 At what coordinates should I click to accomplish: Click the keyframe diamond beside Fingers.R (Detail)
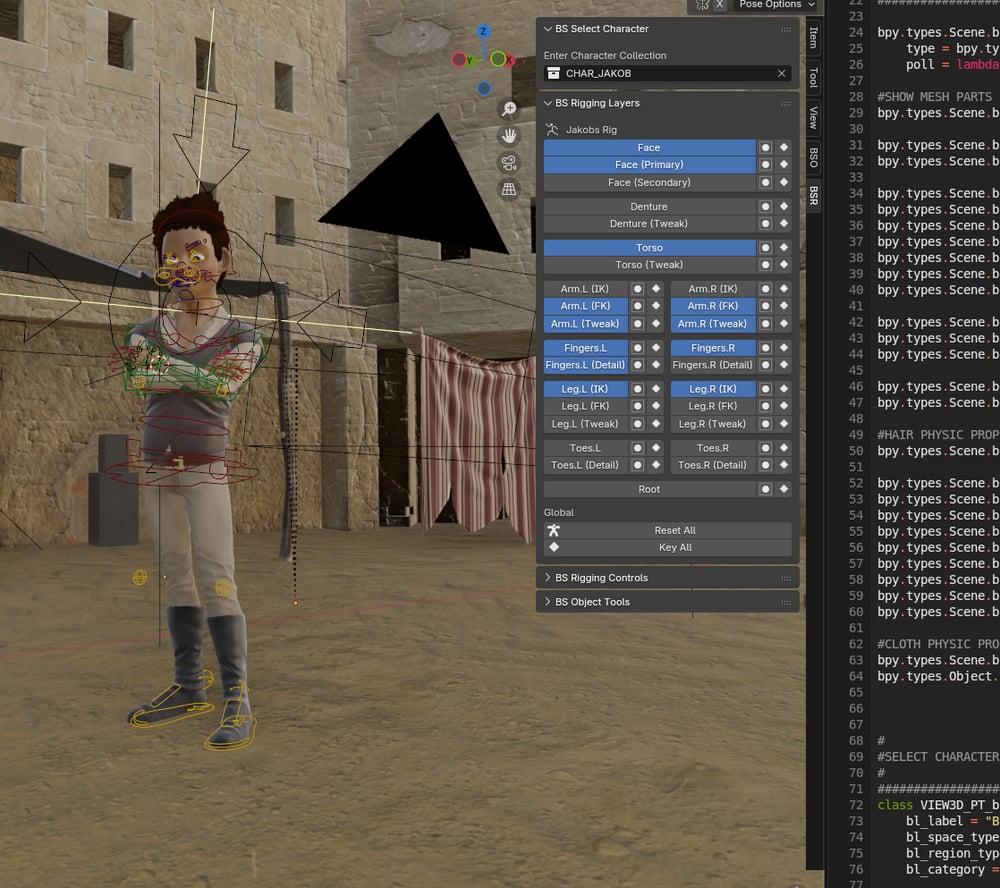pos(784,365)
